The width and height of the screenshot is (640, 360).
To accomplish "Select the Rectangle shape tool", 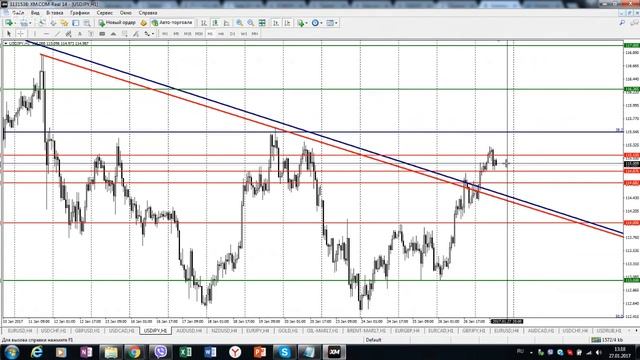I will (x=102, y=33).
